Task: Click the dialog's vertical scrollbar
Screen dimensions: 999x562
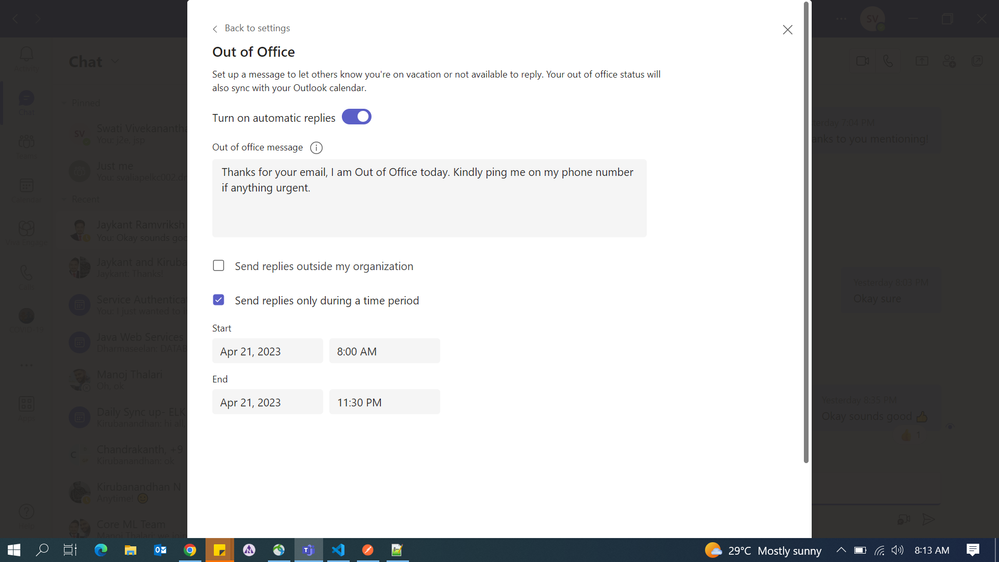Action: [x=806, y=233]
